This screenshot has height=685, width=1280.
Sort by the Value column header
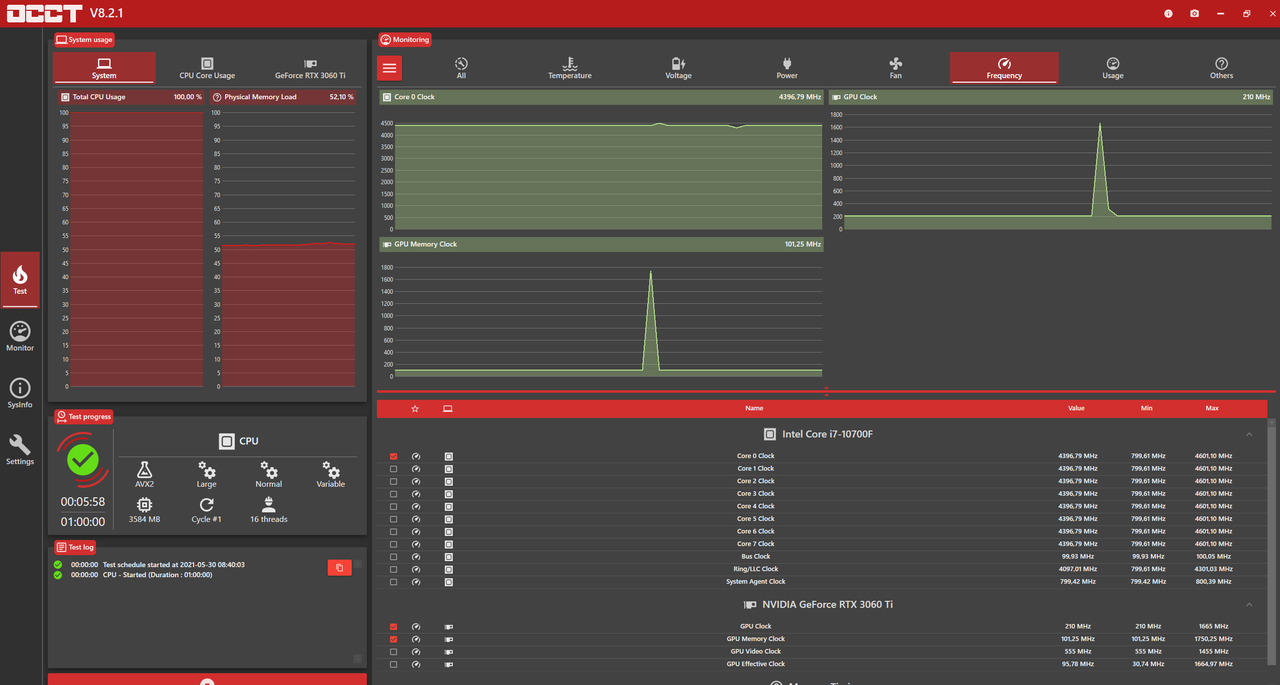coord(1076,408)
